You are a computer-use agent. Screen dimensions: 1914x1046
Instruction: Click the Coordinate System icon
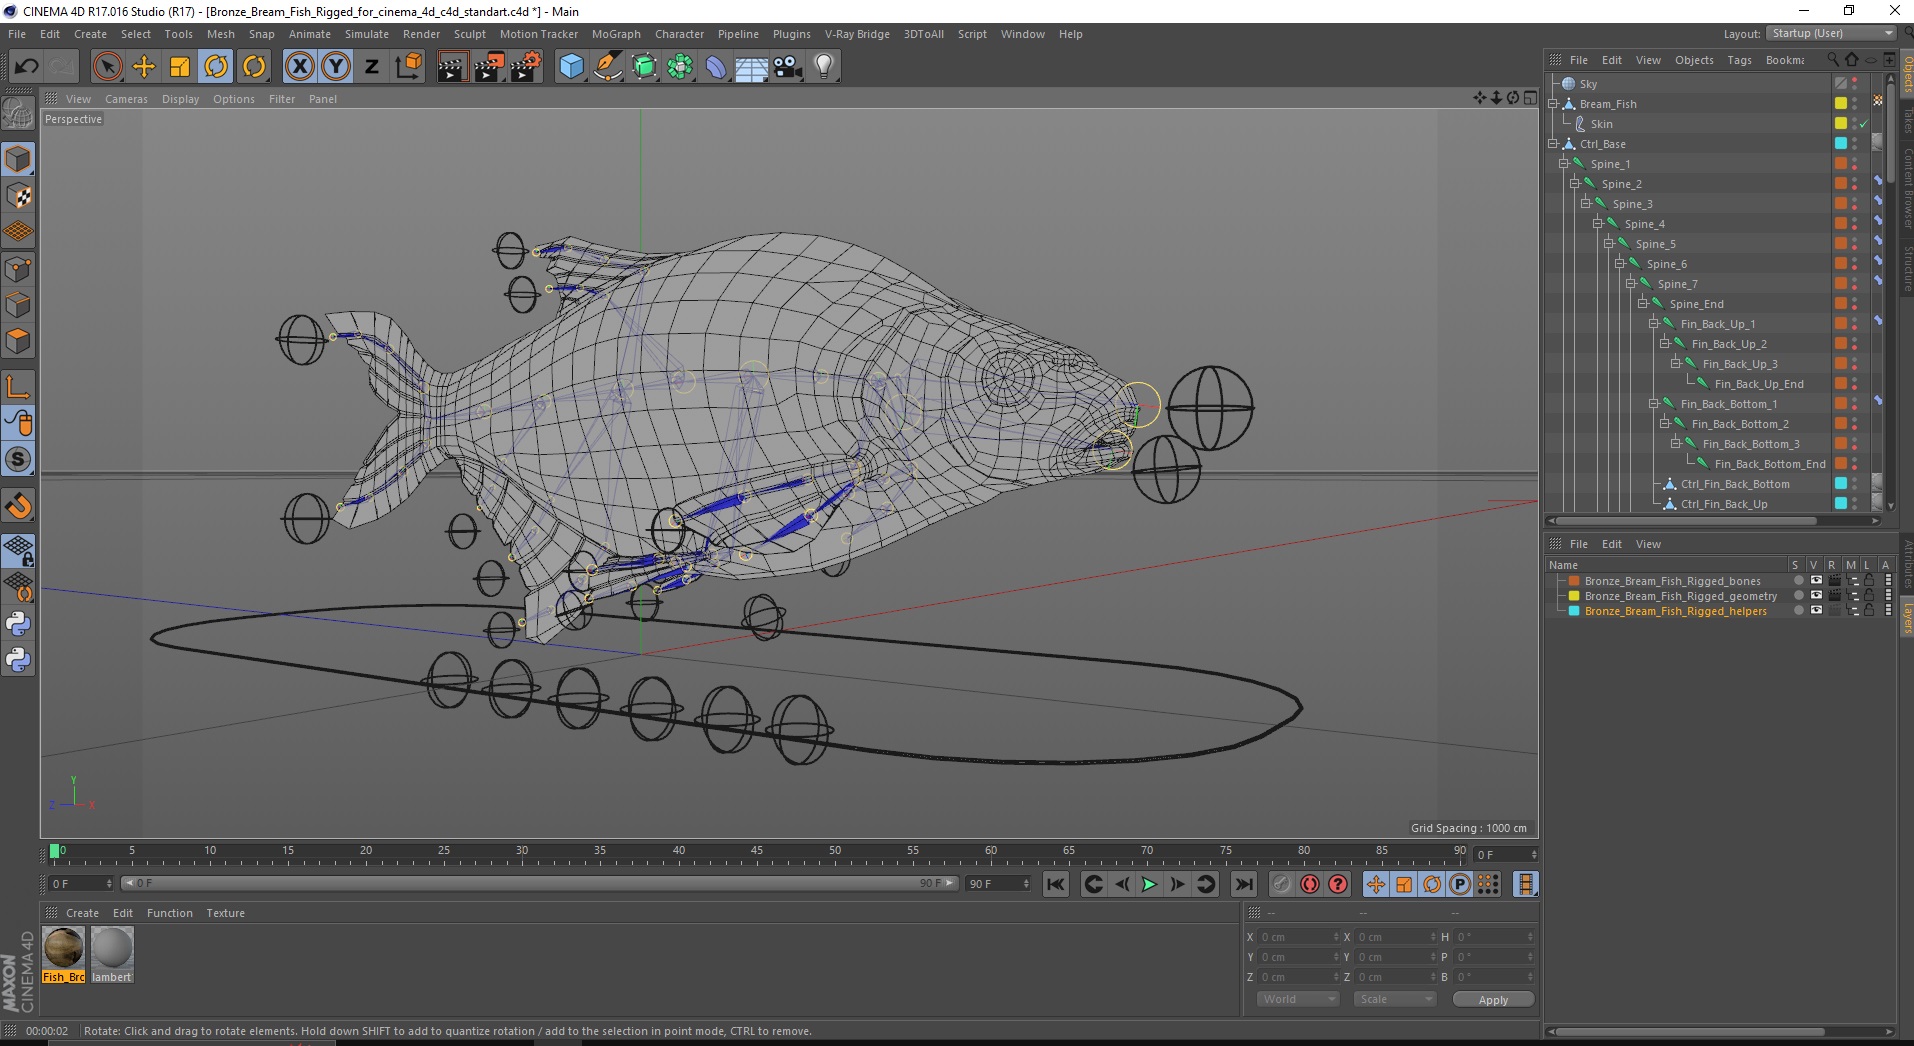coord(408,67)
